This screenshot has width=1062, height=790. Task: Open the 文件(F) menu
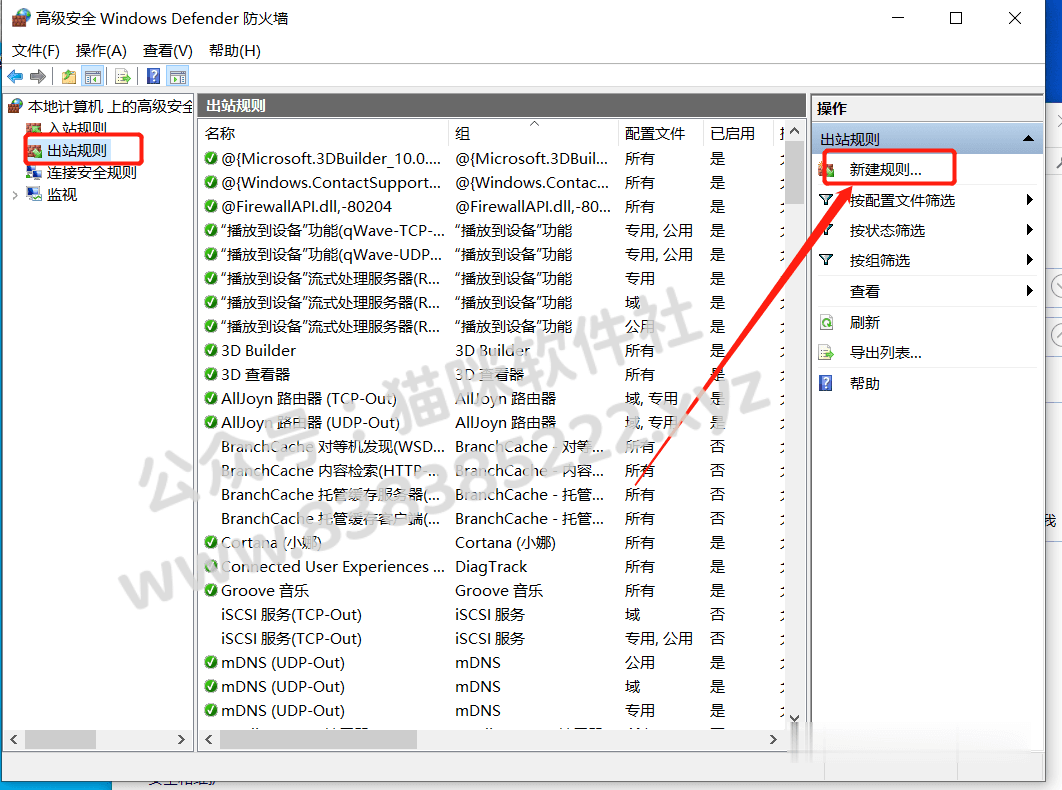(x=36, y=51)
